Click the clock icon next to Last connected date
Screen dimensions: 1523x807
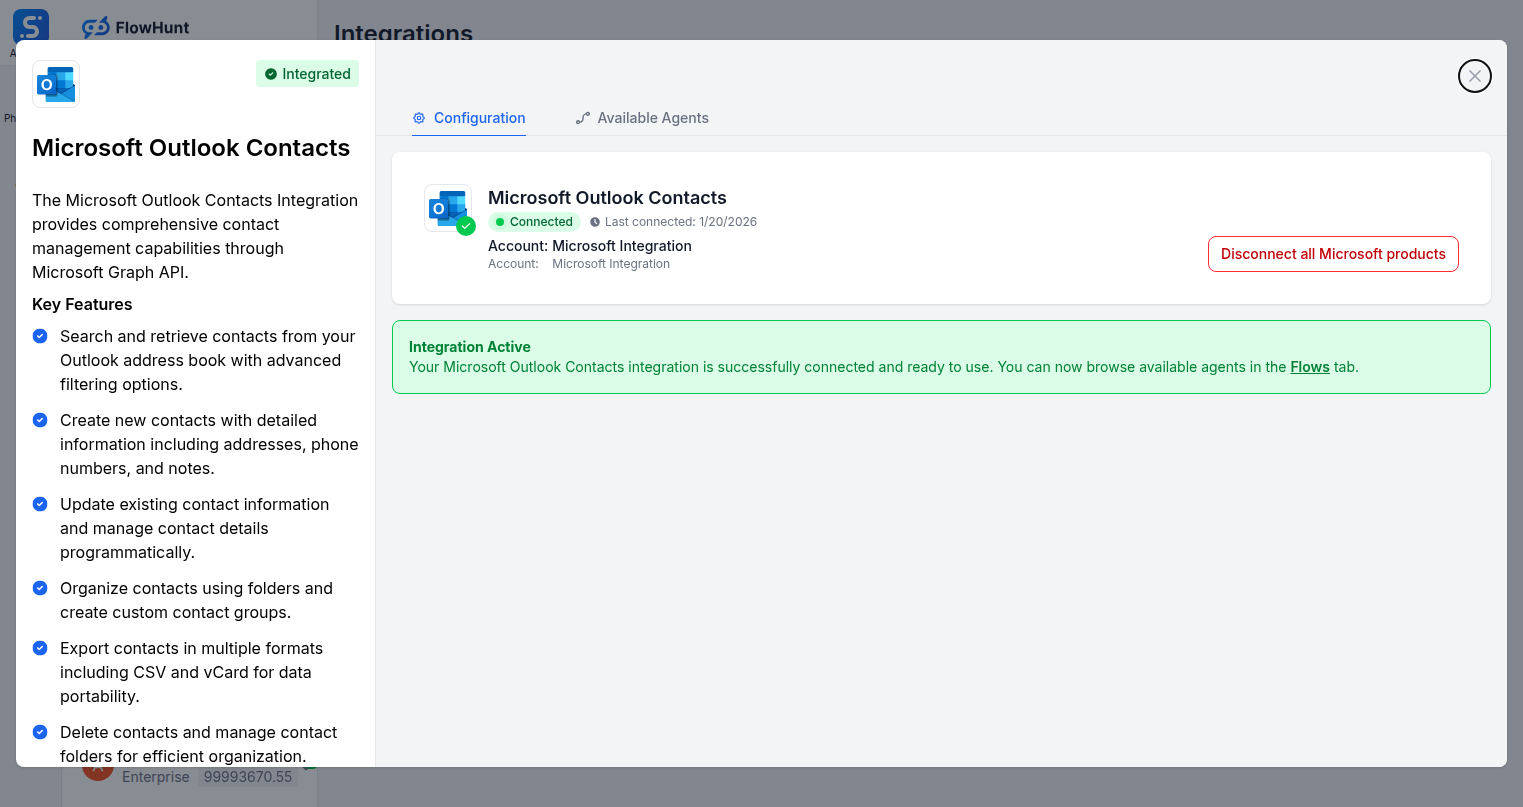click(597, 221)
